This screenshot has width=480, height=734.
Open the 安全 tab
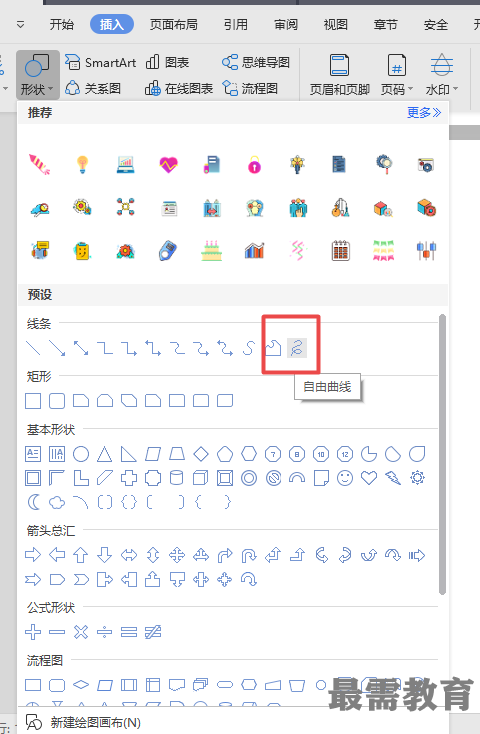point(436,24)
